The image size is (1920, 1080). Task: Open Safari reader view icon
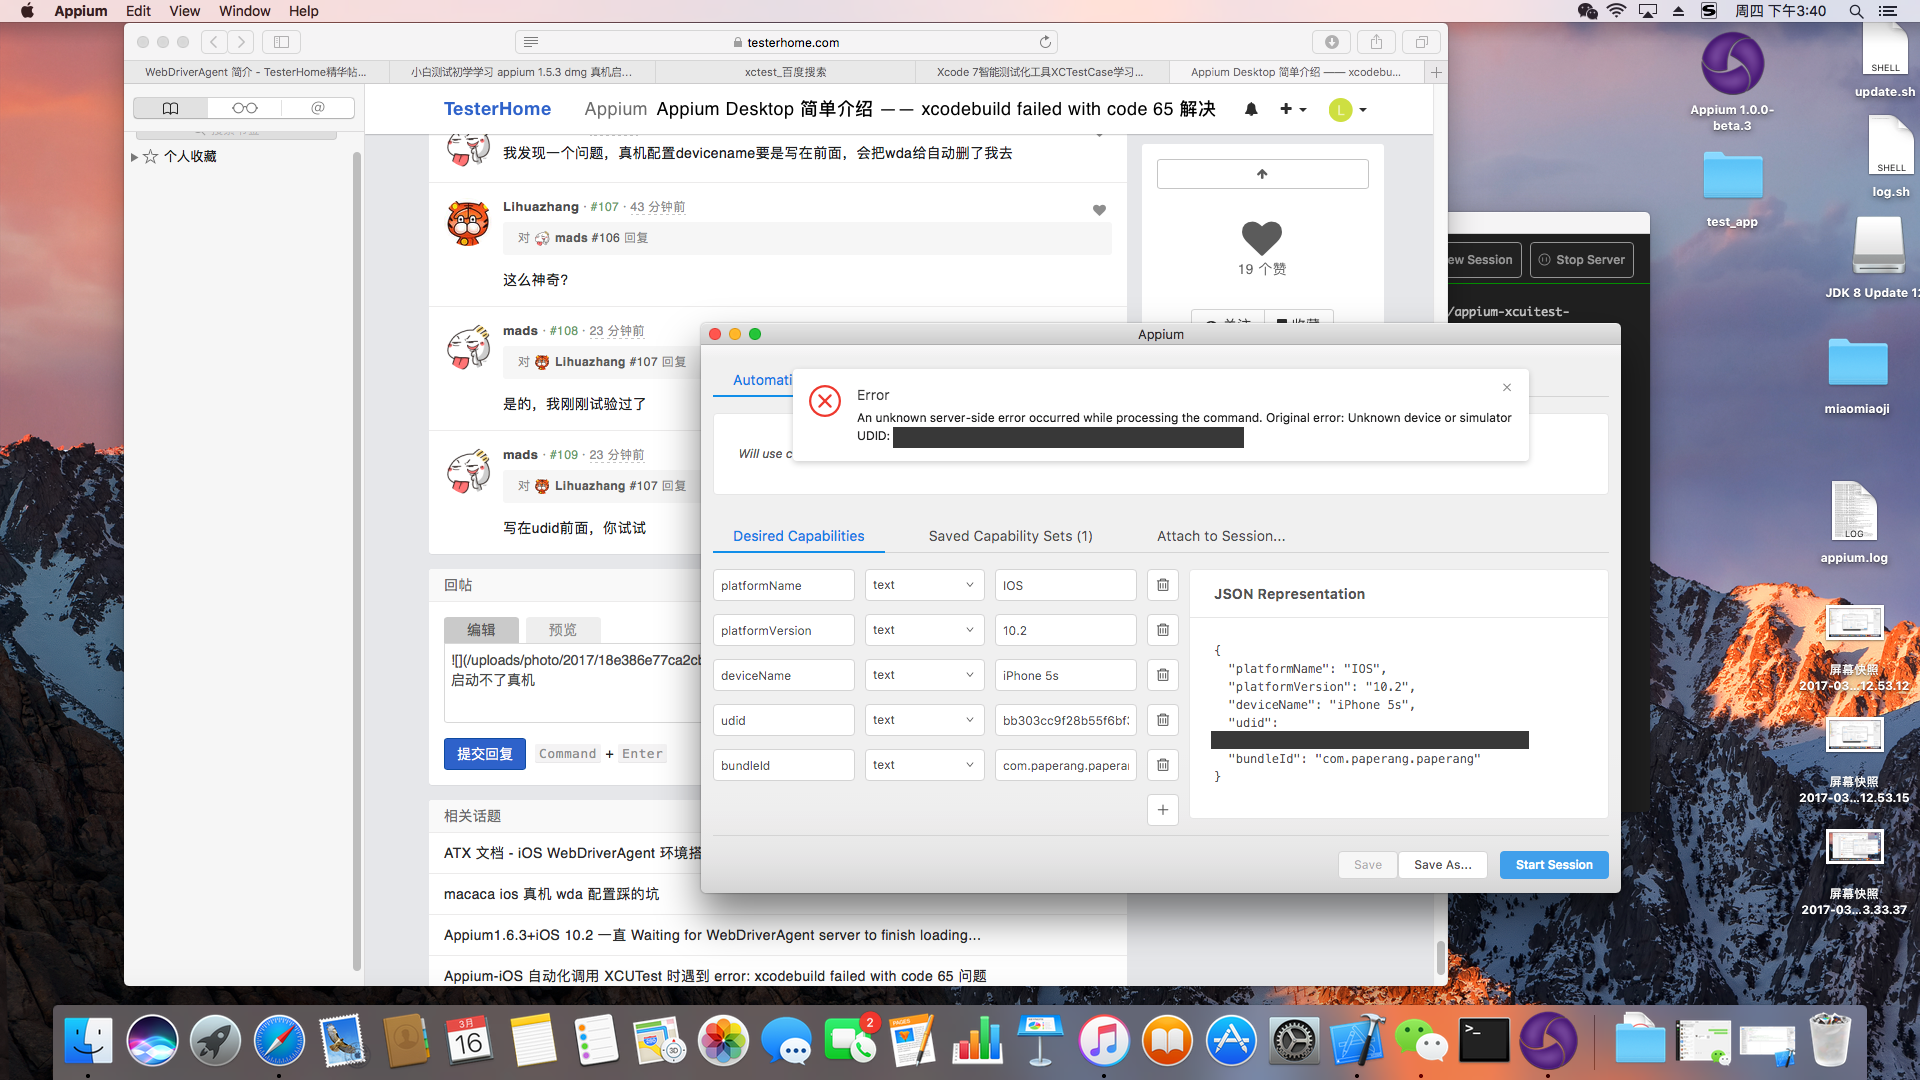point(531,42)
